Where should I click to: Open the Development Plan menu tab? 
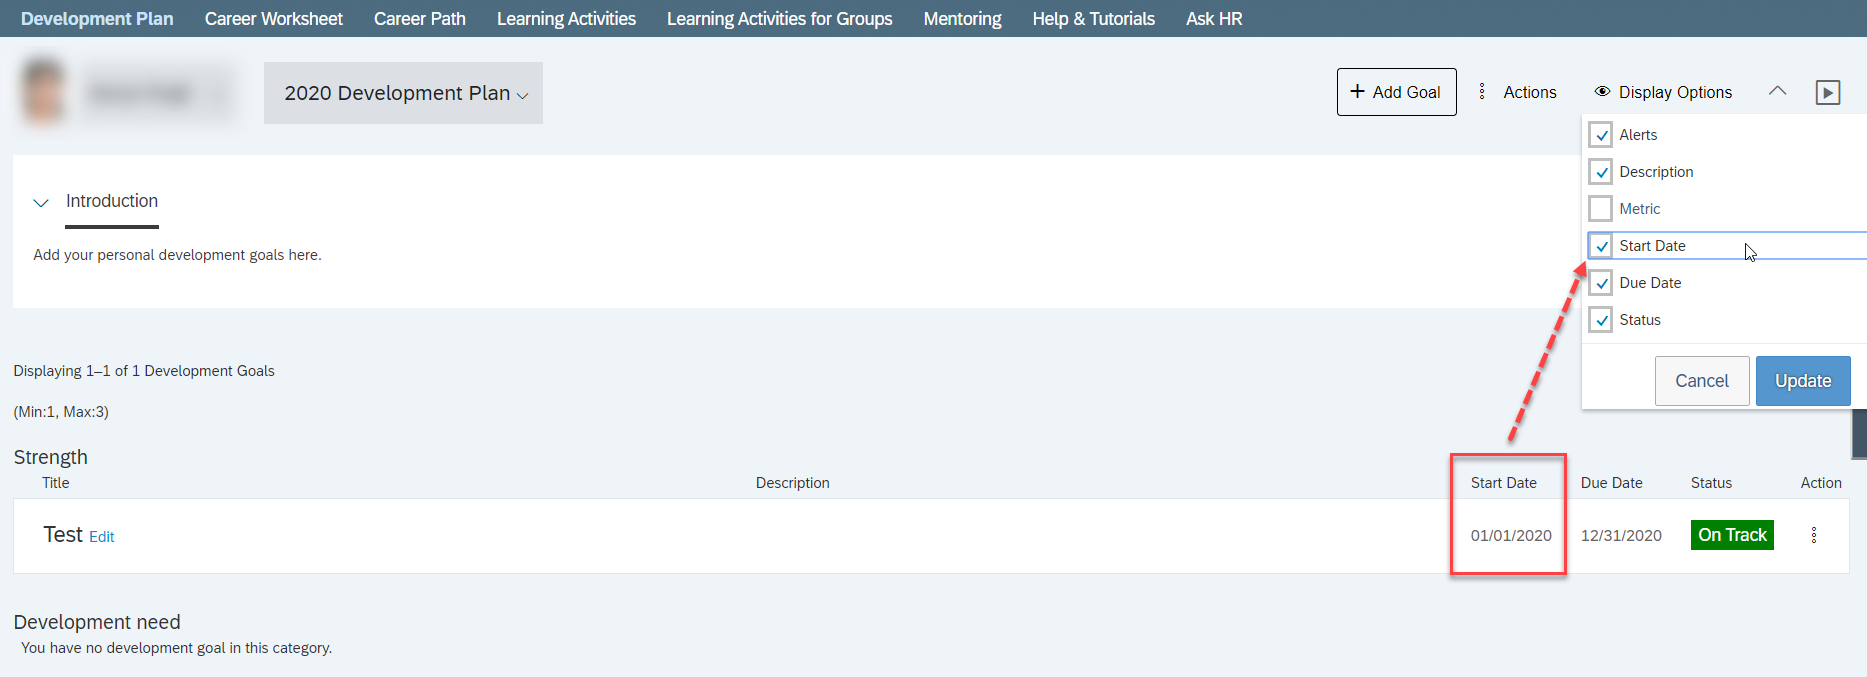(97, 19)
